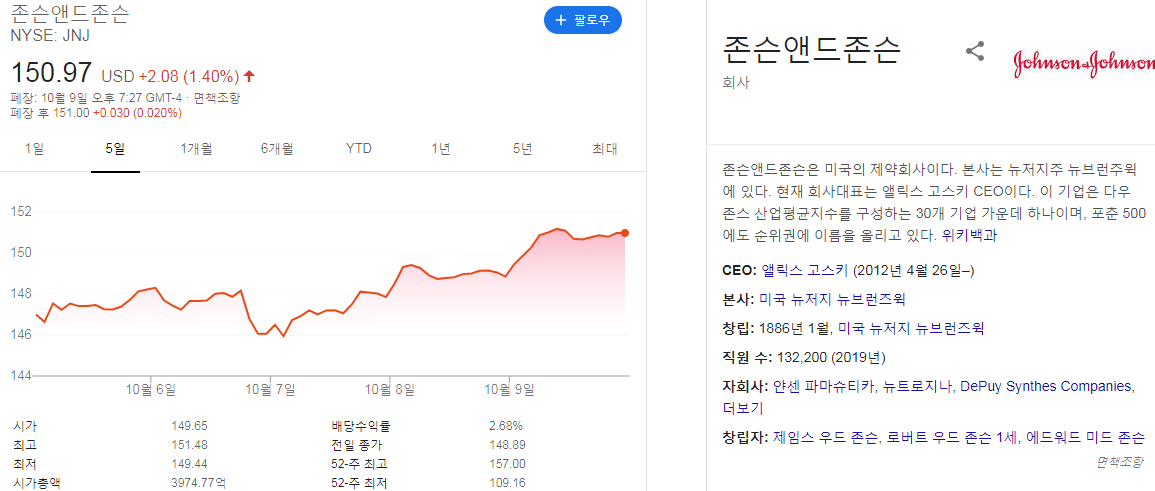1155x491 pixels.
Task: Click the dividend yield value 2.68%
Action: click(x=505, y=425)
